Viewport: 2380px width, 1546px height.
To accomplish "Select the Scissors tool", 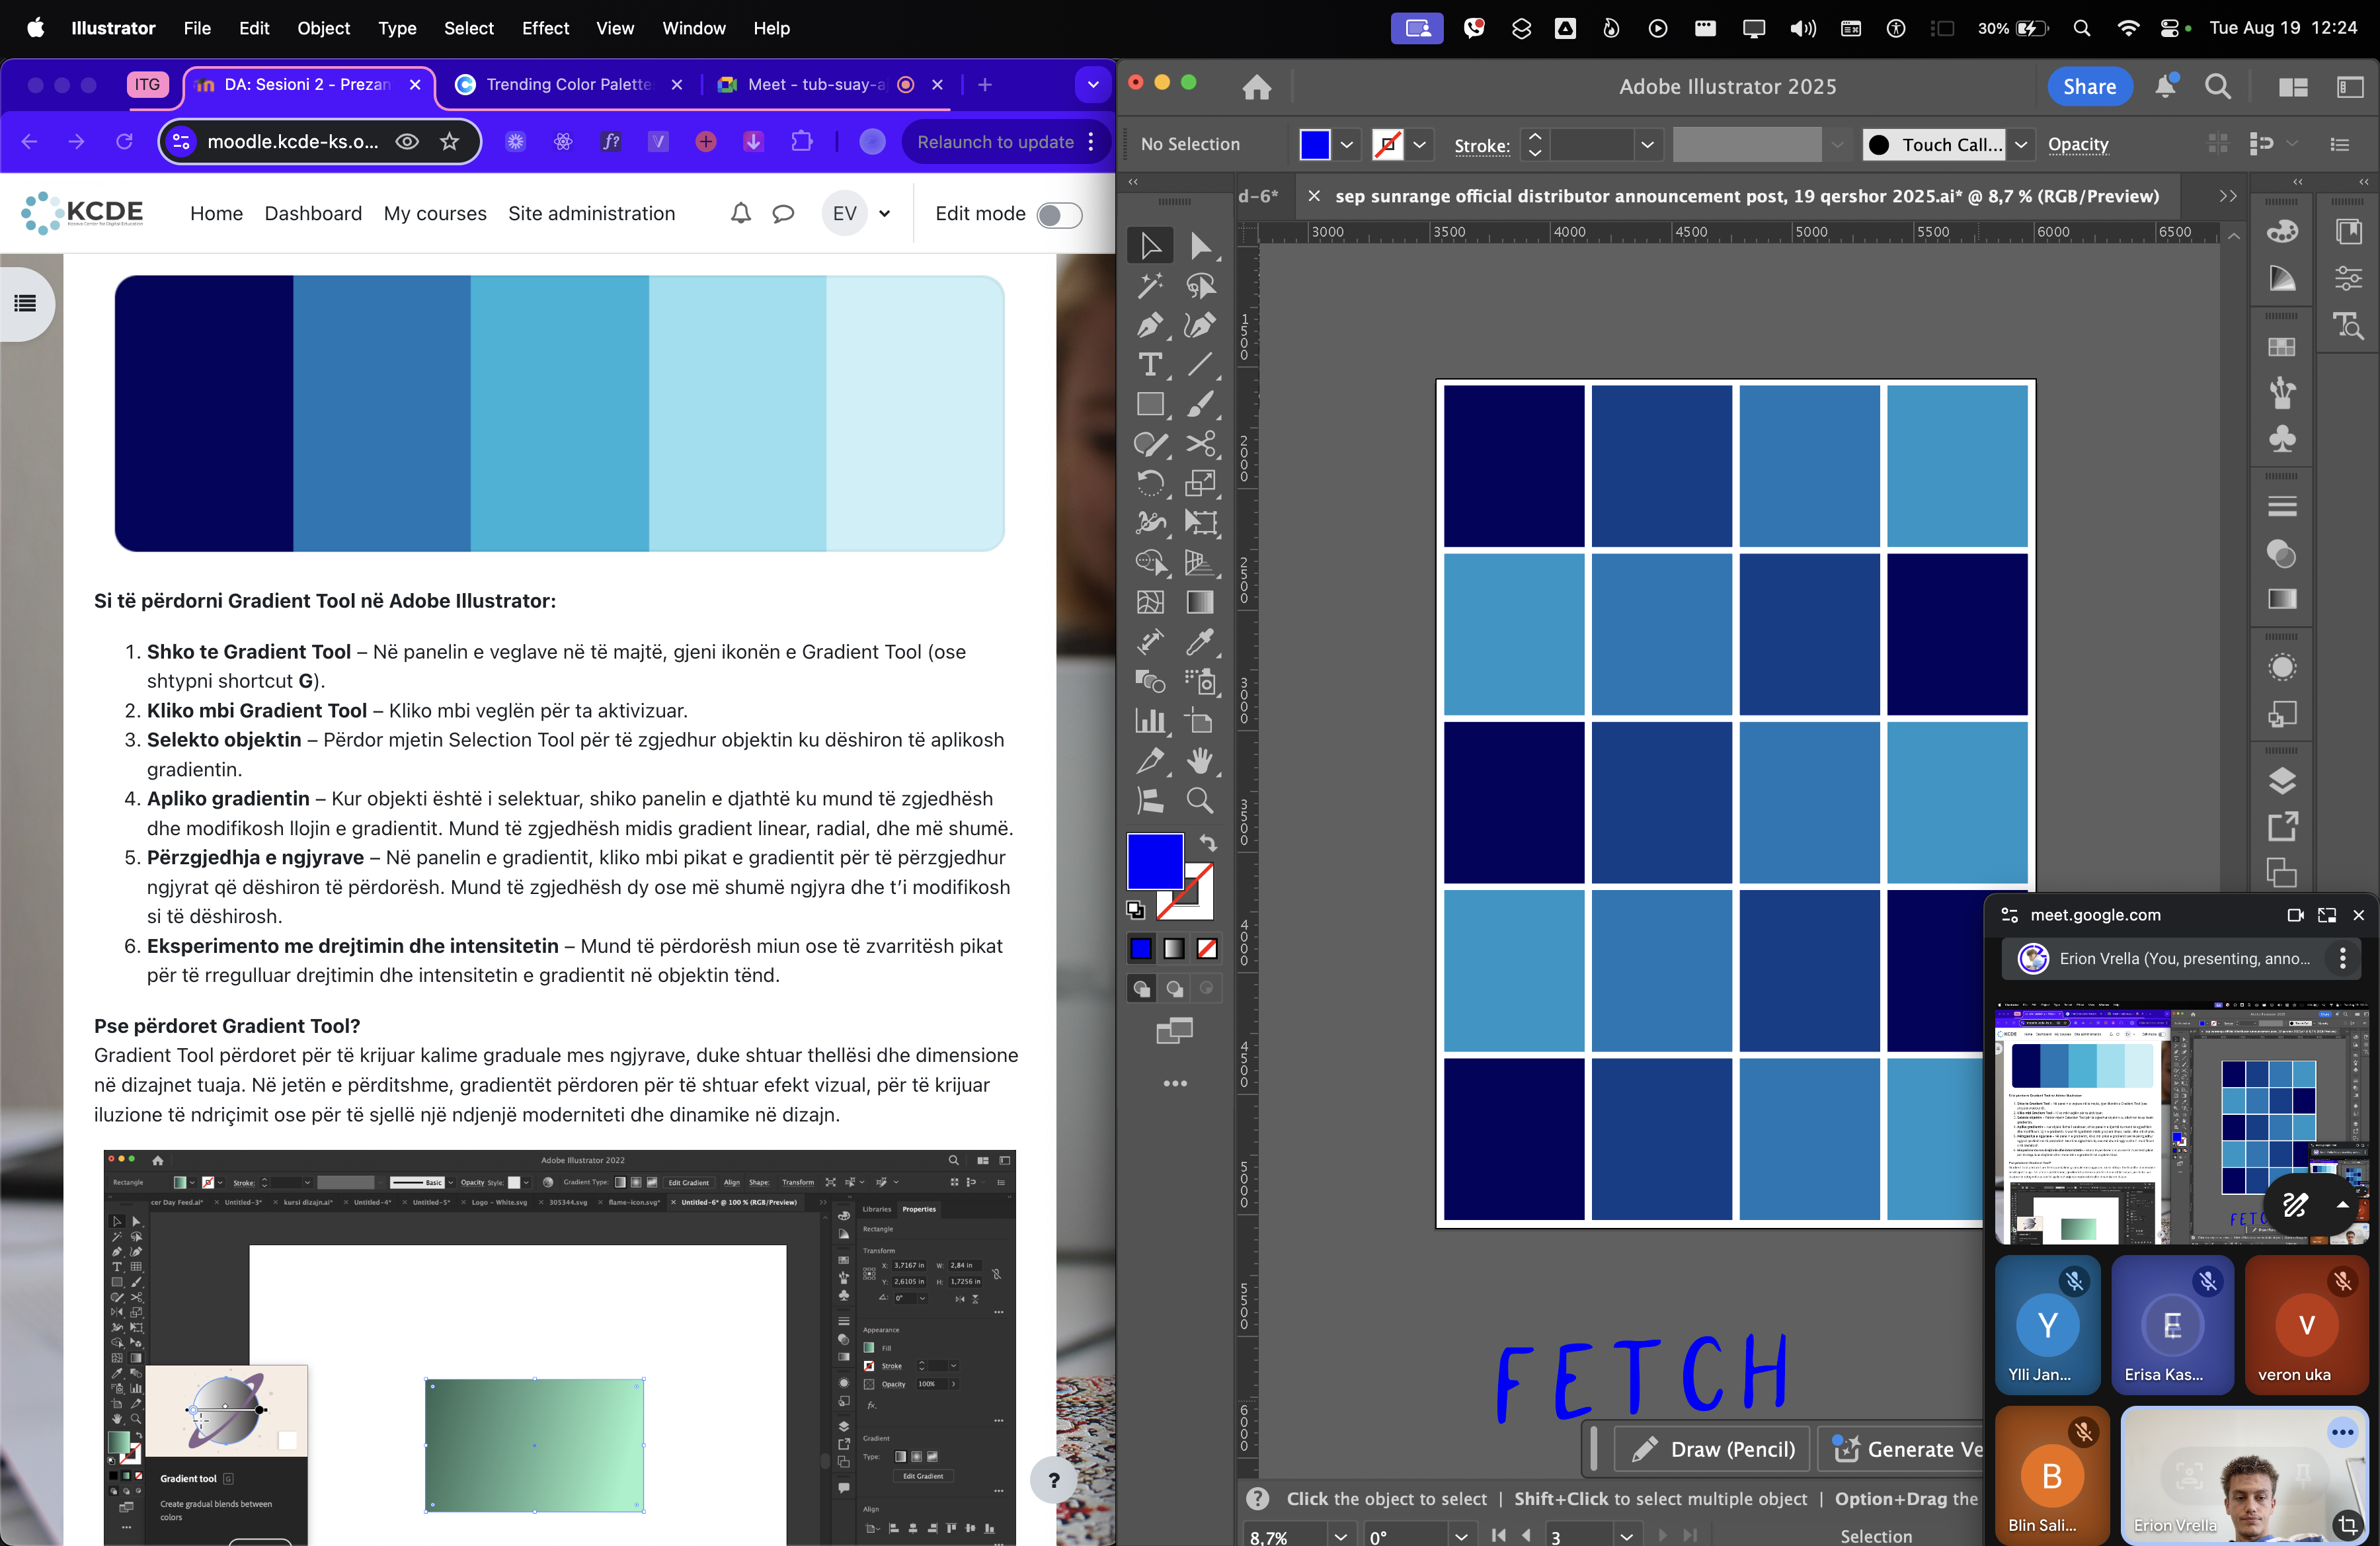I will [x=1200, y=444].
